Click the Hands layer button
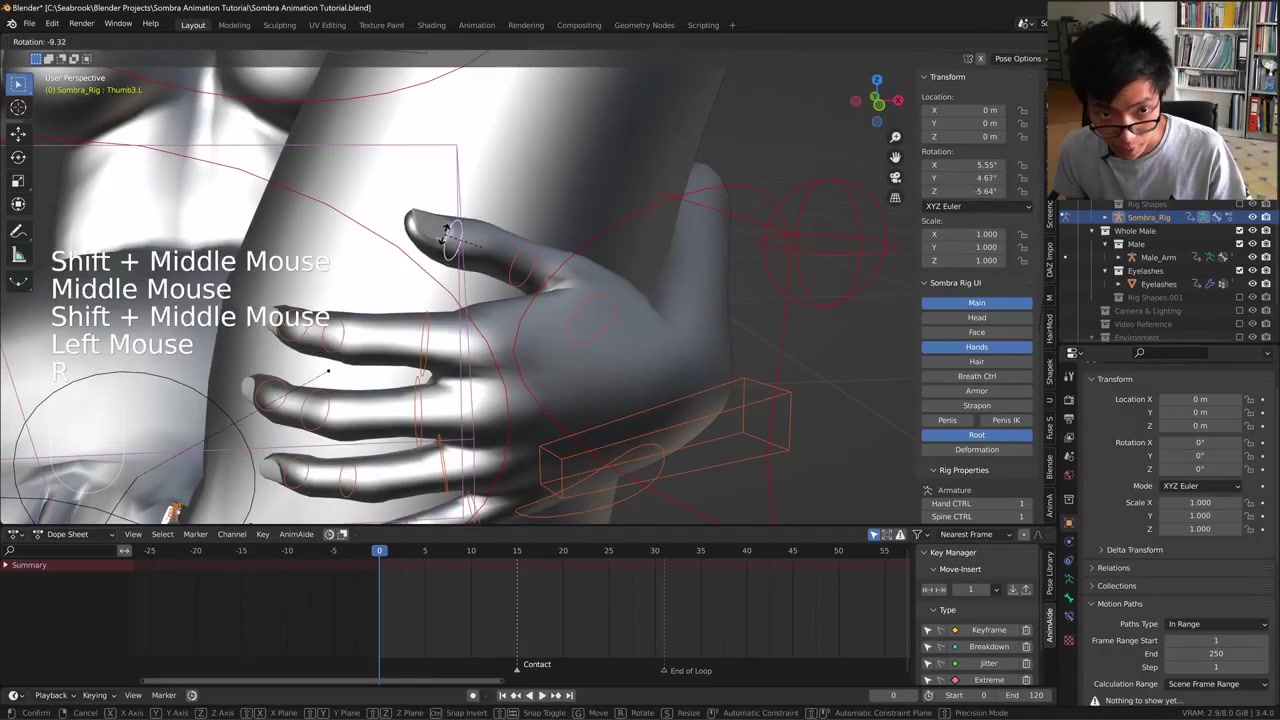The image size is (1280, 720). coord(976,347)
